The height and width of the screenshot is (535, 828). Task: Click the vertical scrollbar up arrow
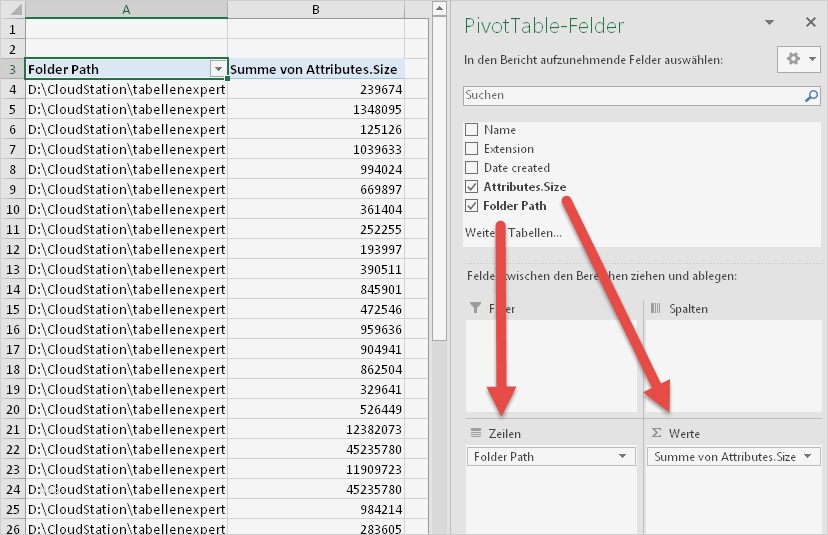tap(439, 8)
